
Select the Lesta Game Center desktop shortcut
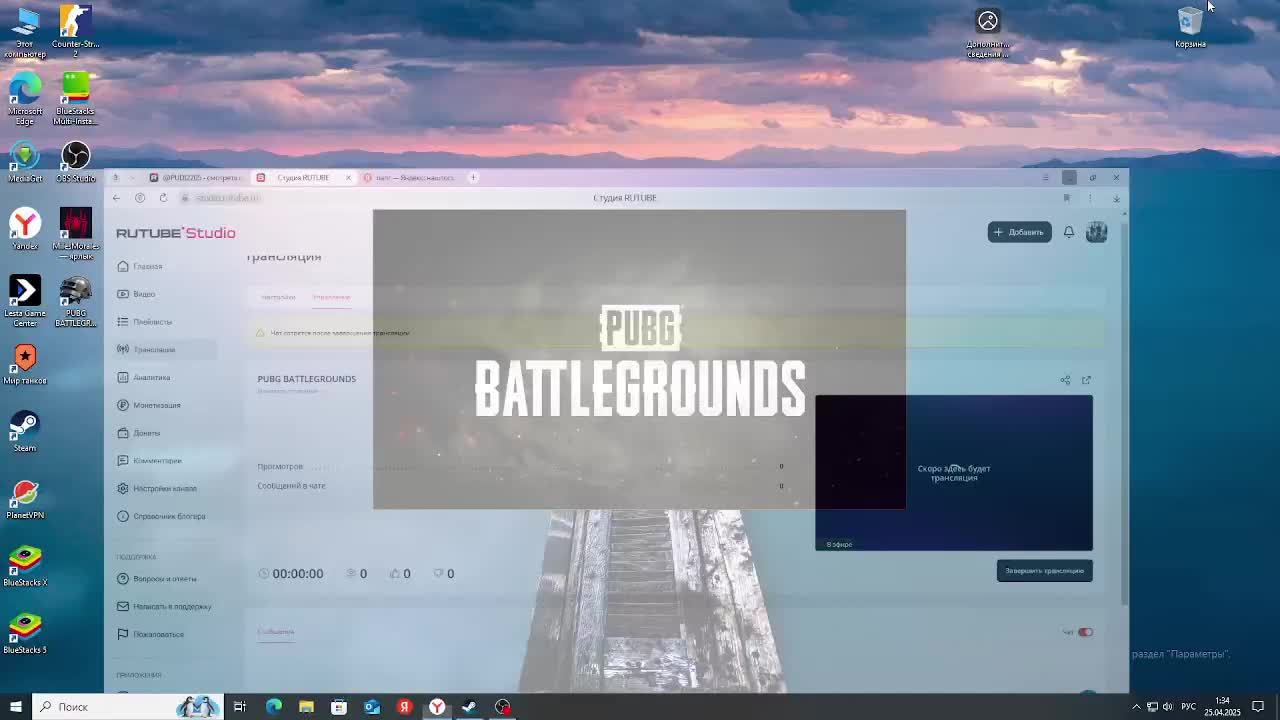tap(25, 300)
